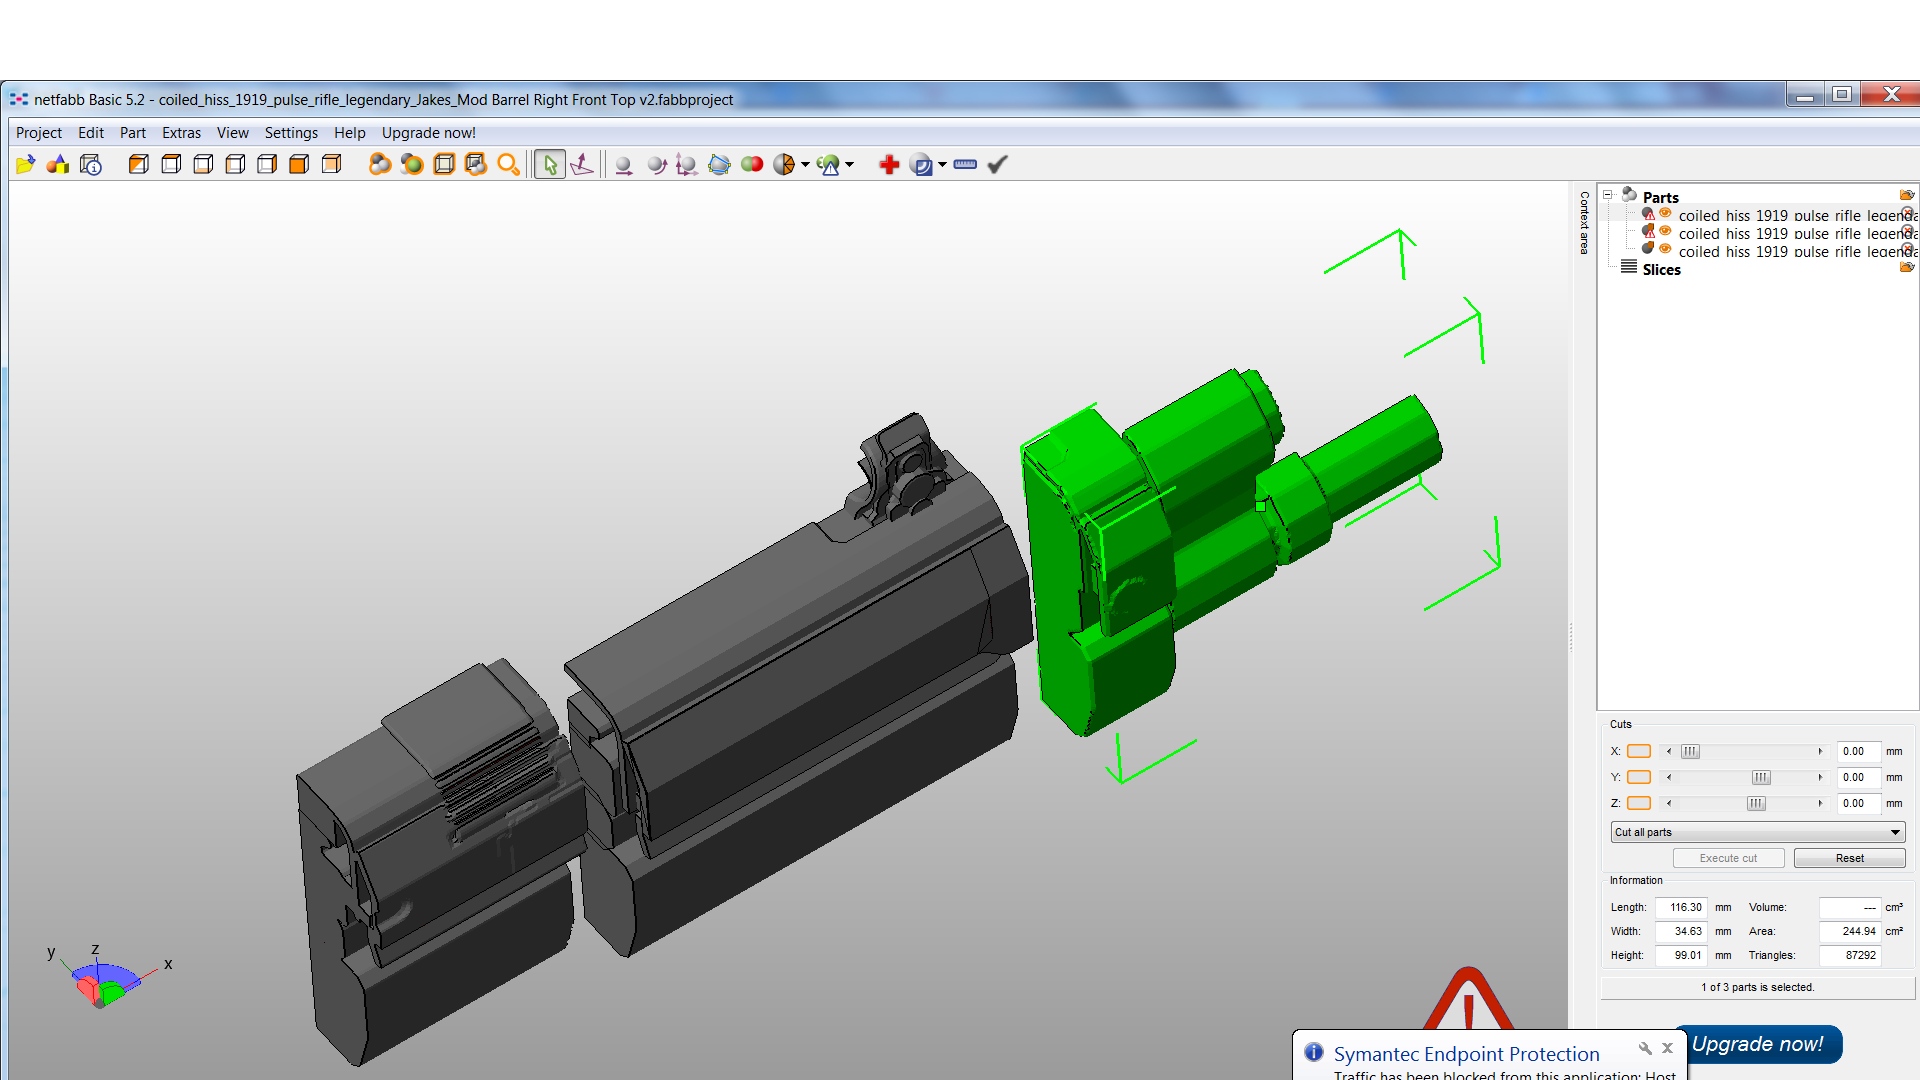Zoom to the platform frame icon
Image resolution: width=1920 pixels, height=1080 pixels.
[444, 165]
